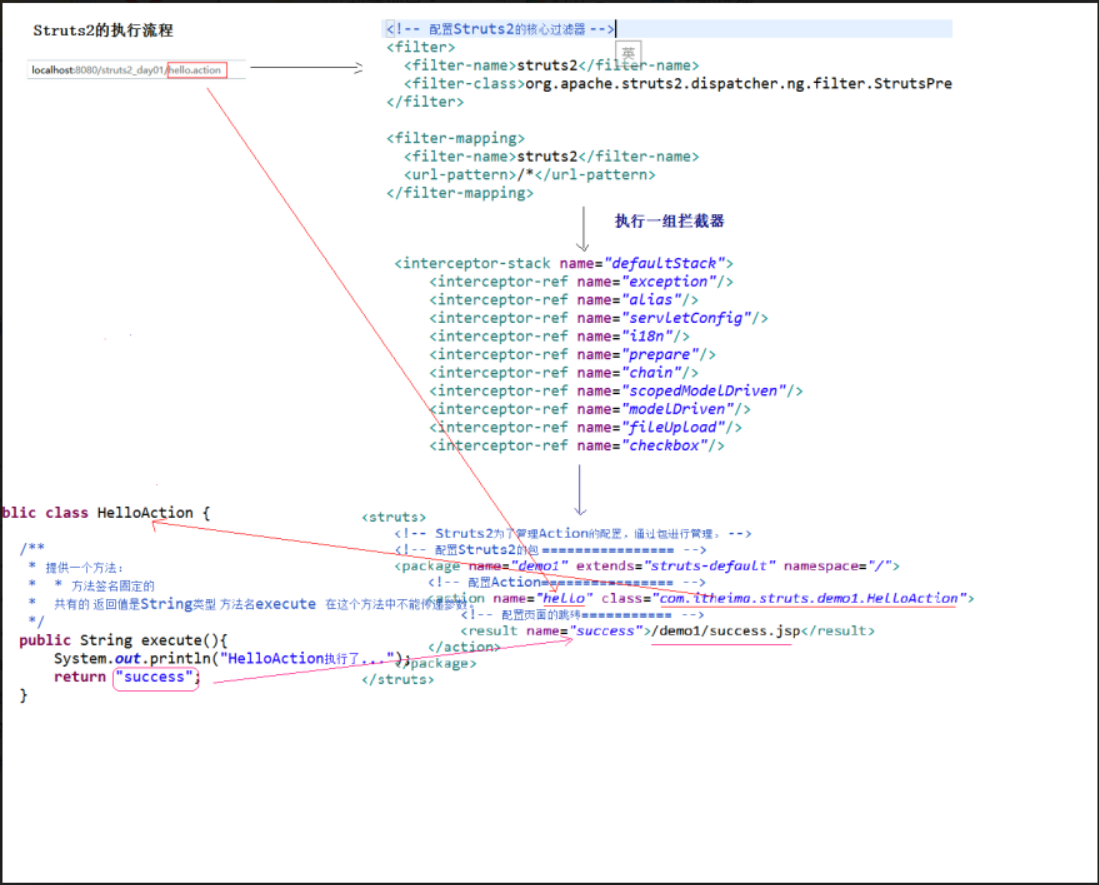Click the opening <filter> tag line
Viewport: 1099px width, 885px height.
[421, 47]
